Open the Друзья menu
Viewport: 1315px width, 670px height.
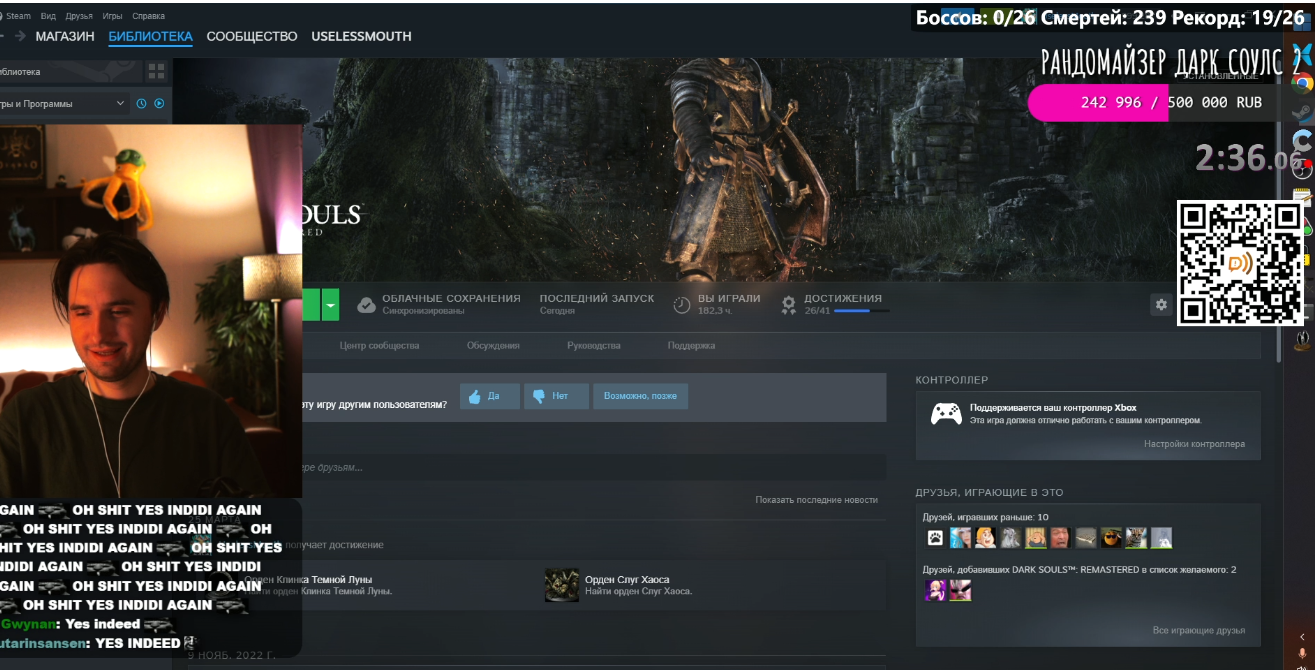point(79,16)
